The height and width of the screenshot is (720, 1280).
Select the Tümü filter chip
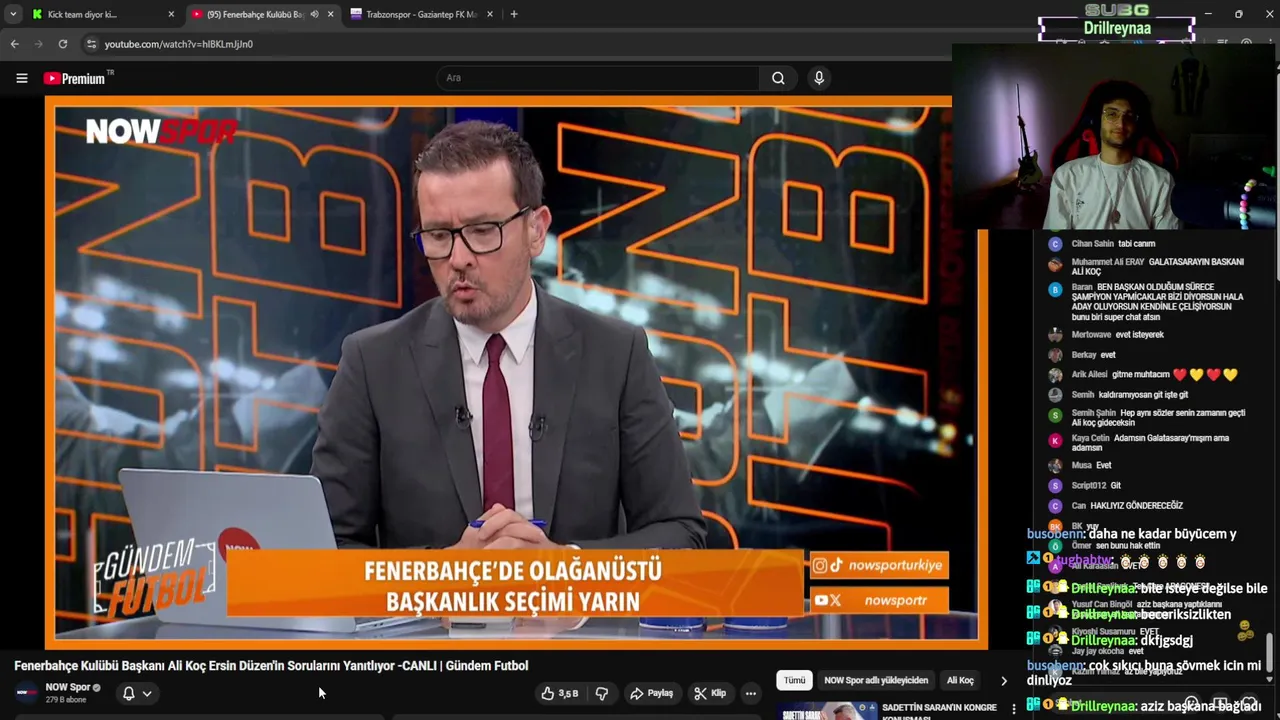coord(794,680)
